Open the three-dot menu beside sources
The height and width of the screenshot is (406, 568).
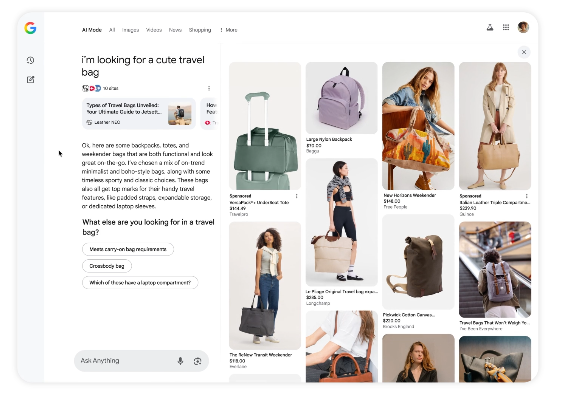point(209,88)
